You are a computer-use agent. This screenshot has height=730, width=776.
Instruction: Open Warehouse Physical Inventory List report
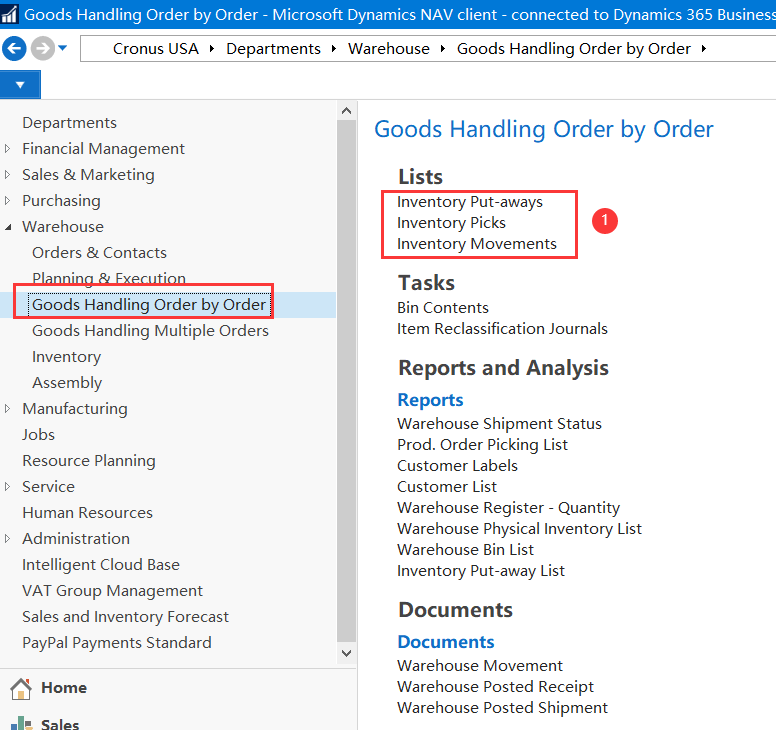click(519, 529)
